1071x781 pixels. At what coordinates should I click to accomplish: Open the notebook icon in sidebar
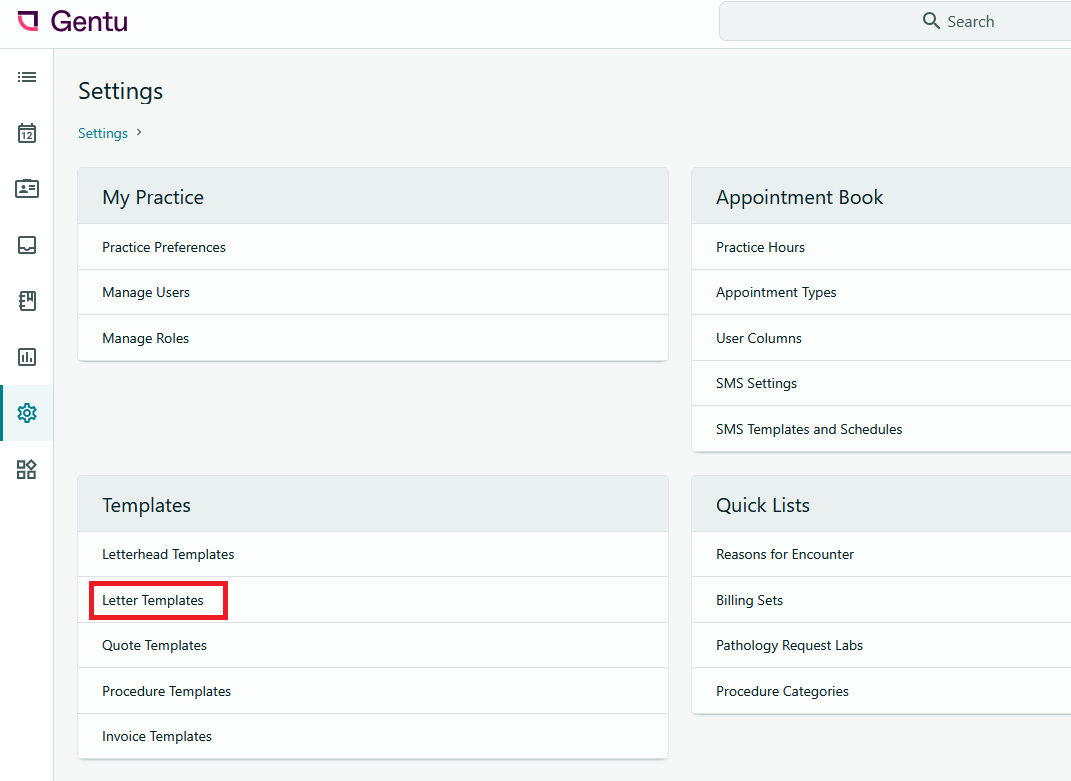(x=27, y=301)
